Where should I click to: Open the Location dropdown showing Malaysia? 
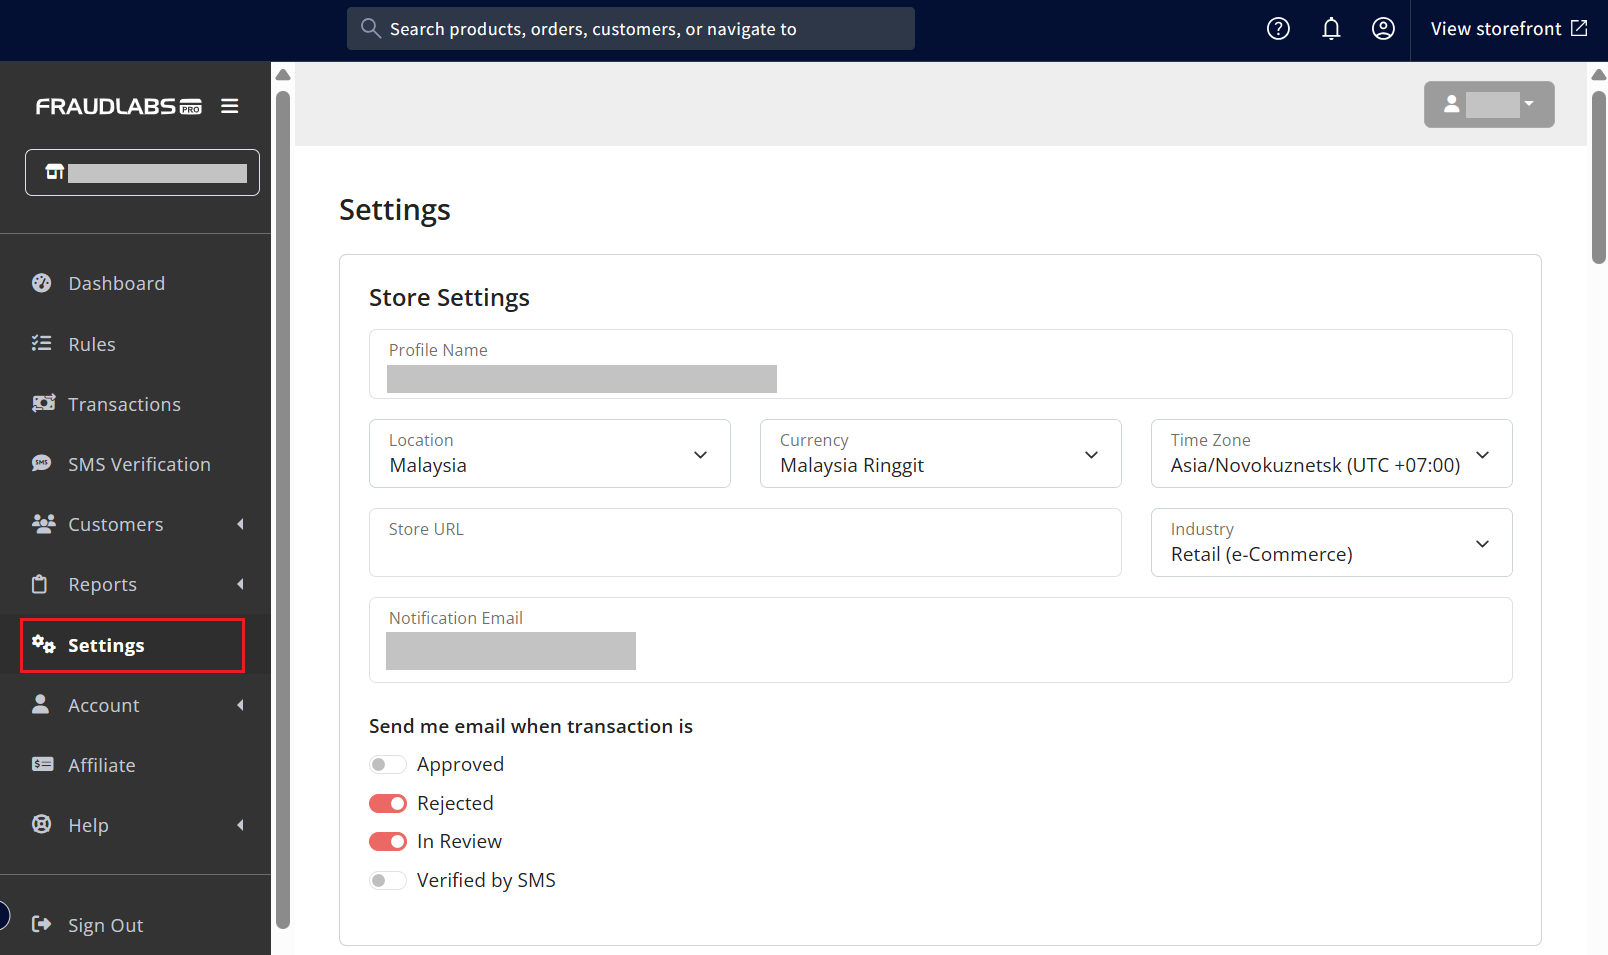[x=550, y=454]
